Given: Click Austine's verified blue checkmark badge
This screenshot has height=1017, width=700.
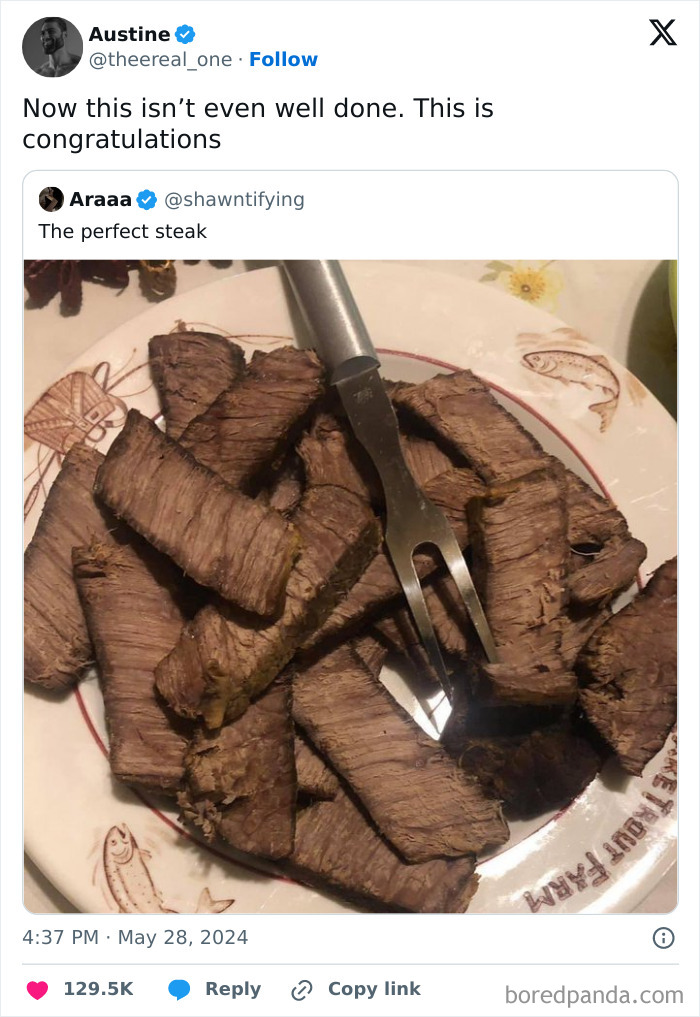Looking at the screenshot, I should [185, 33].
